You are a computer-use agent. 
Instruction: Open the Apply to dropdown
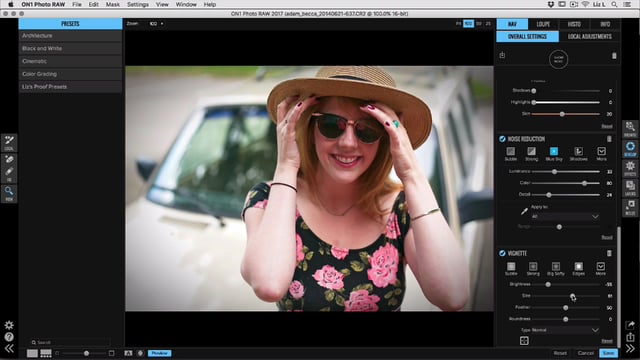(565, 216)
